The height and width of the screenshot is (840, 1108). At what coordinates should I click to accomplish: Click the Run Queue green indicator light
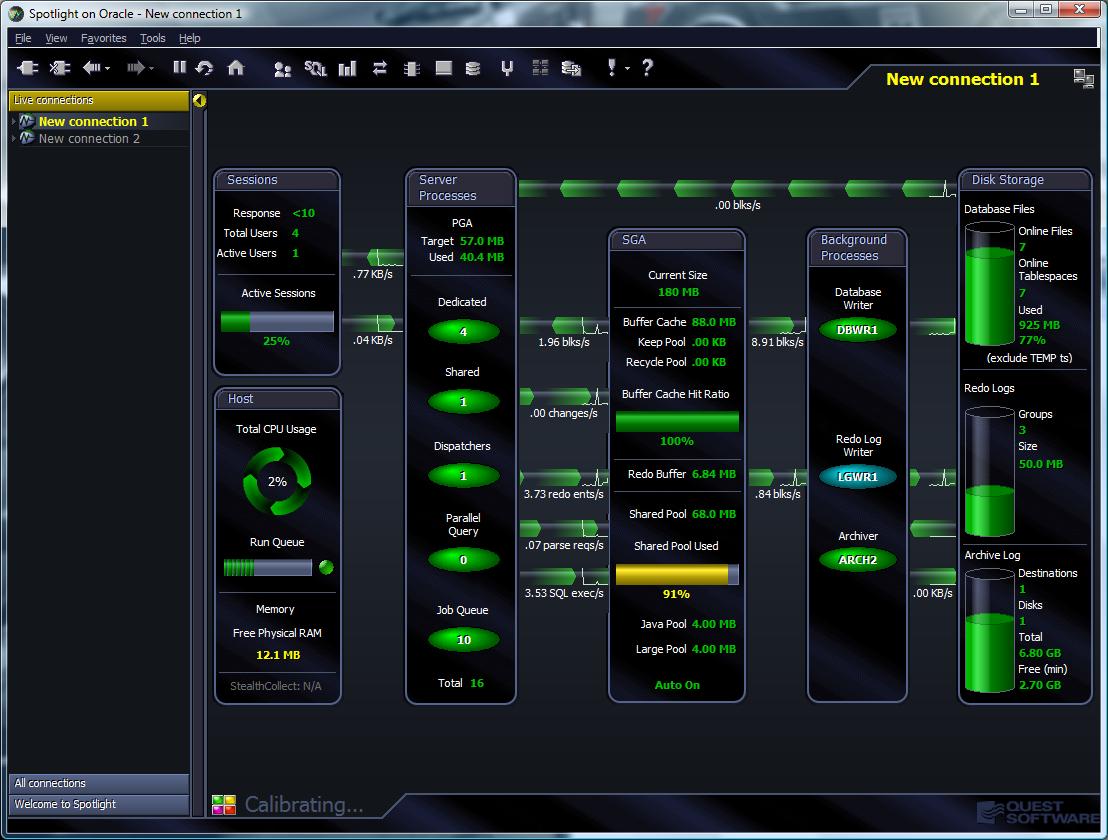326,567
